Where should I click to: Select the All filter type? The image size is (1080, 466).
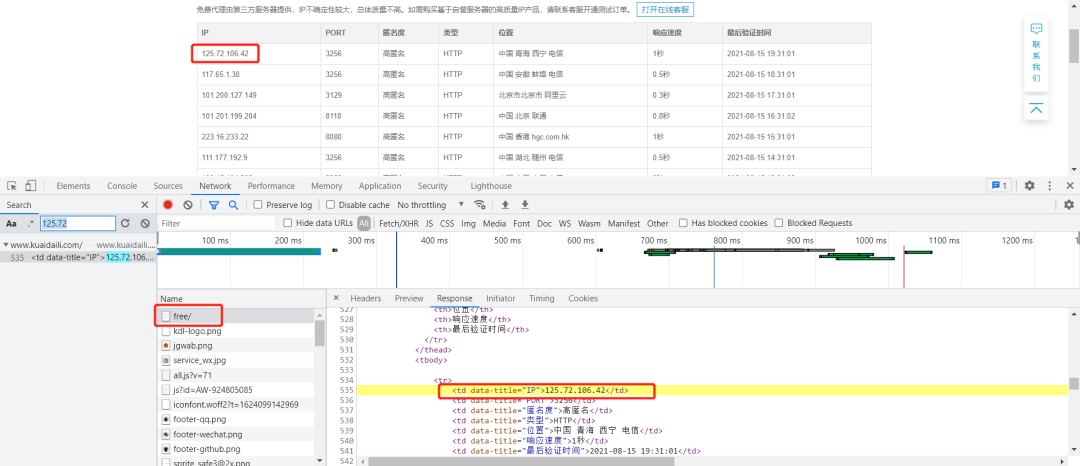point(364,224)
